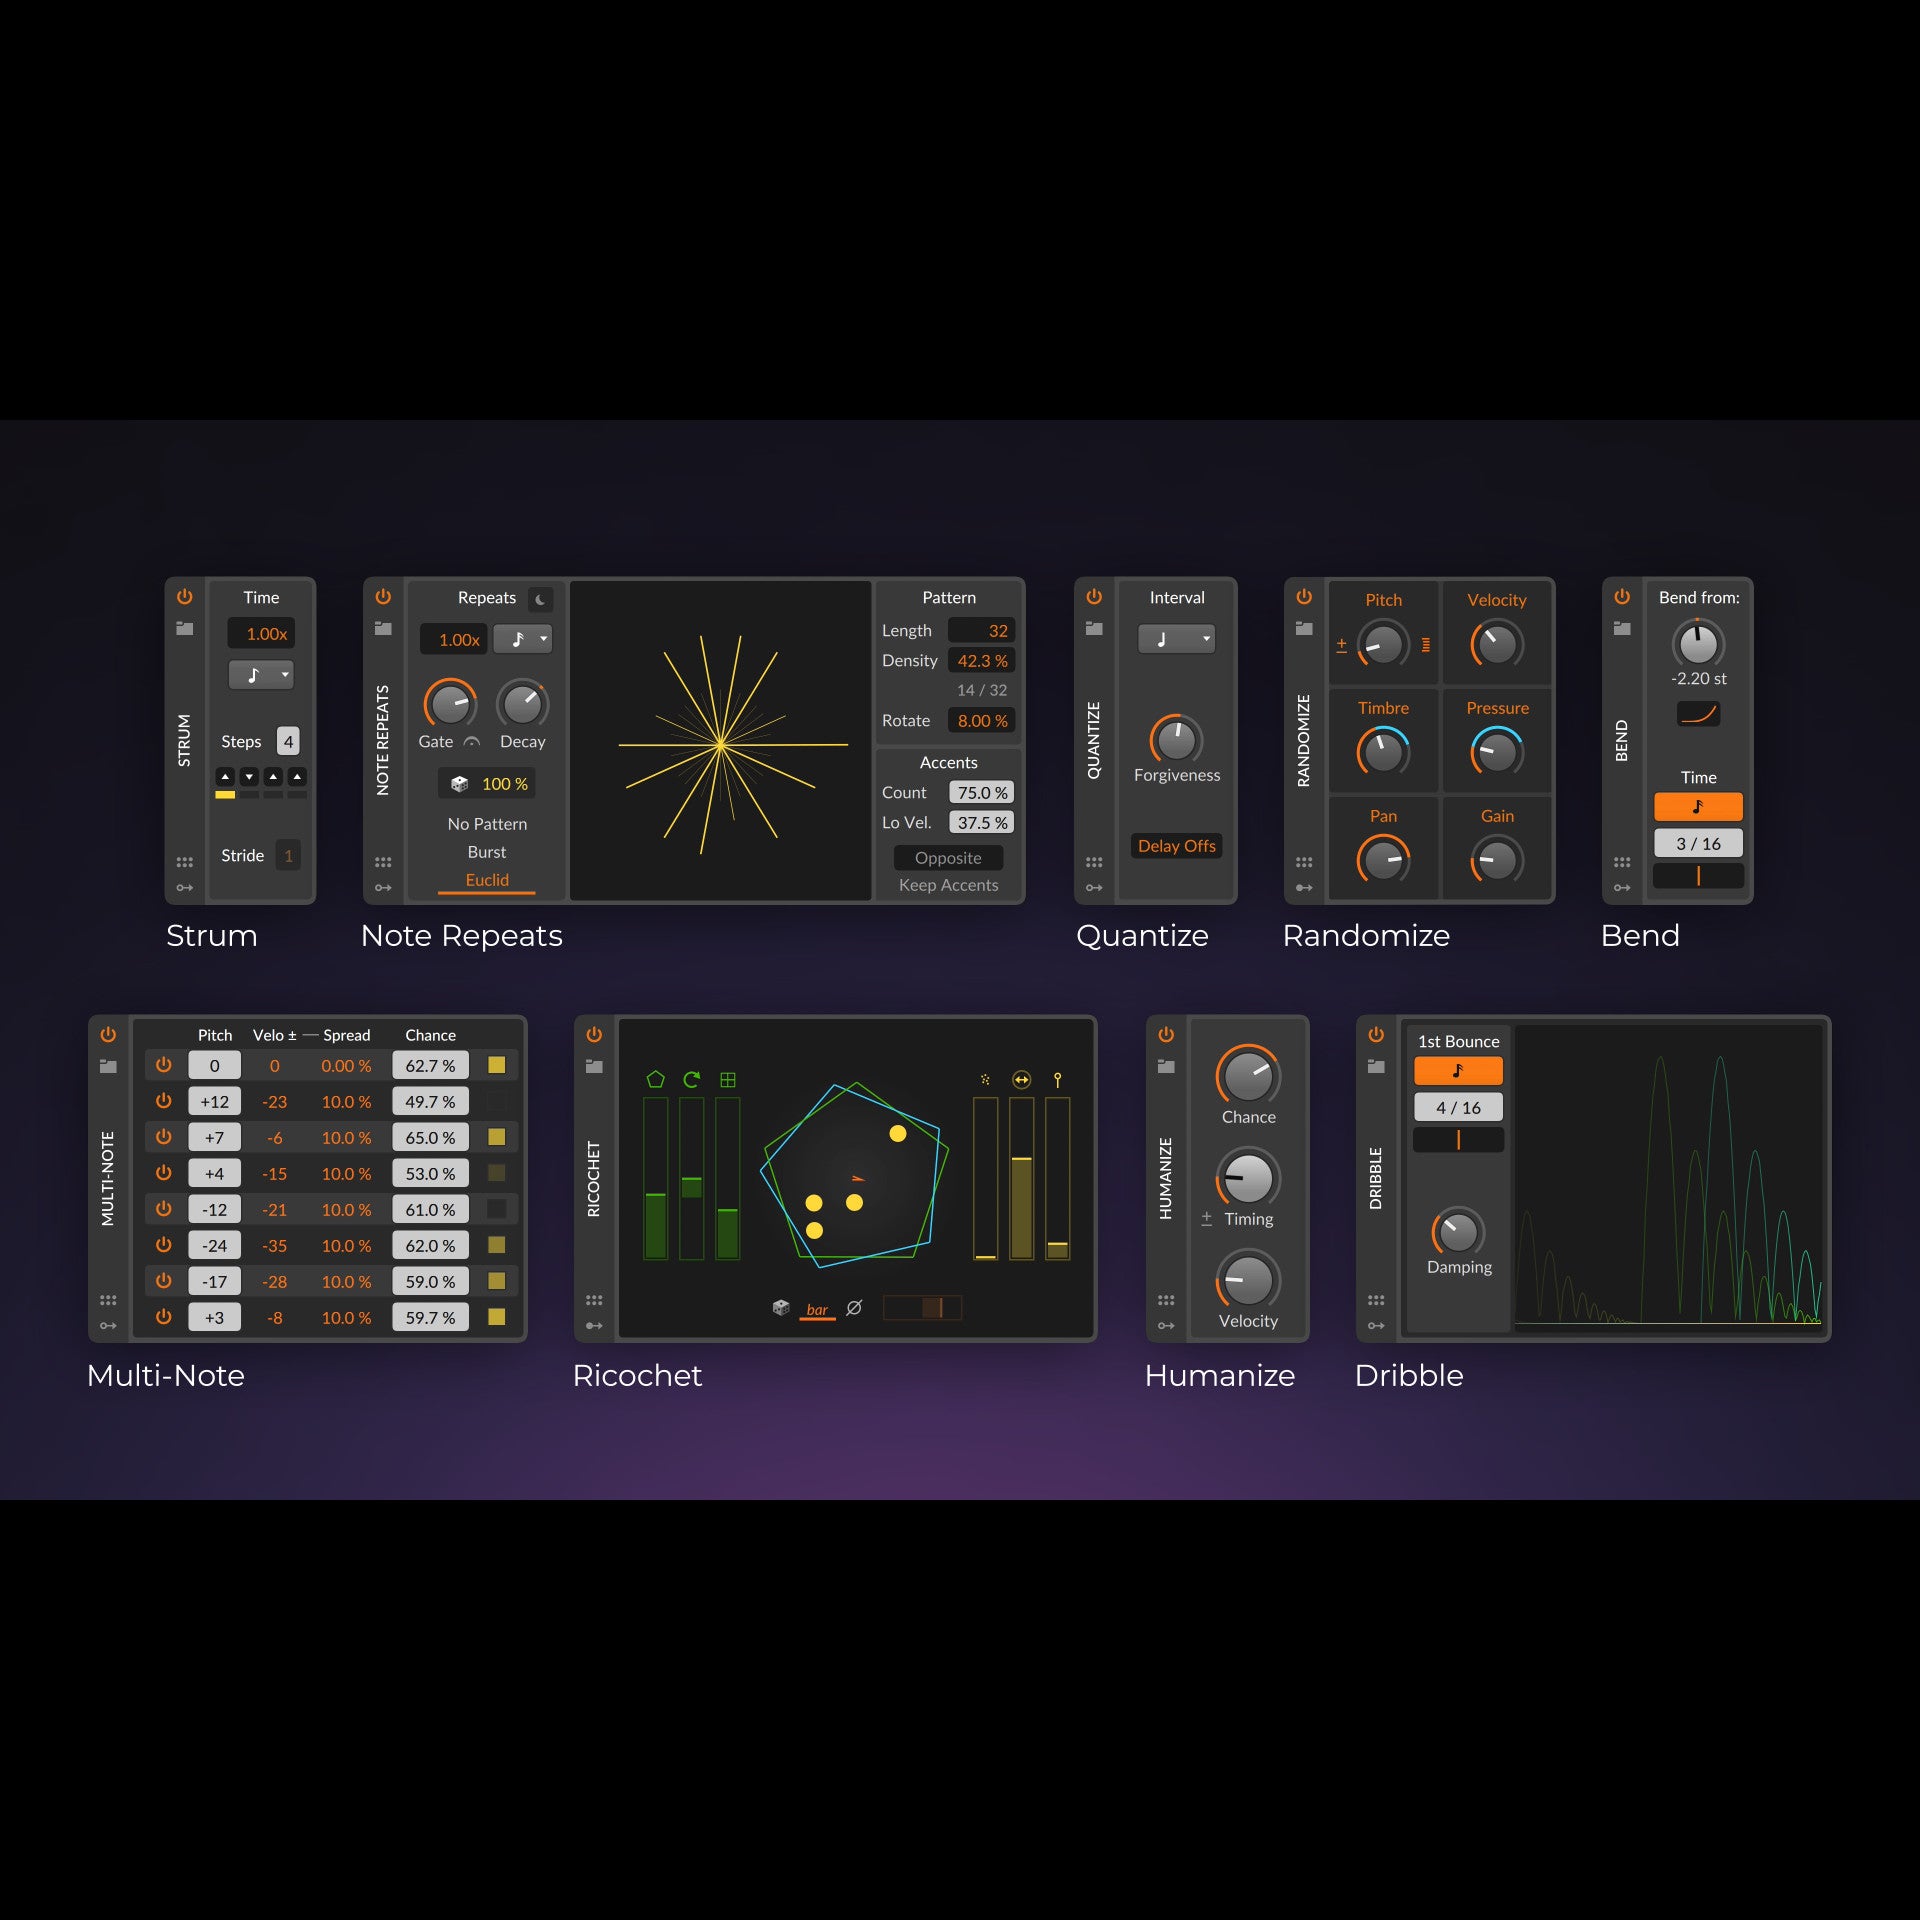The height and width of the screenshot is (1920, 1920).
Task: Click the Rotate value 8.00 %
Action: pyautogui.click(x=982, y=721)
